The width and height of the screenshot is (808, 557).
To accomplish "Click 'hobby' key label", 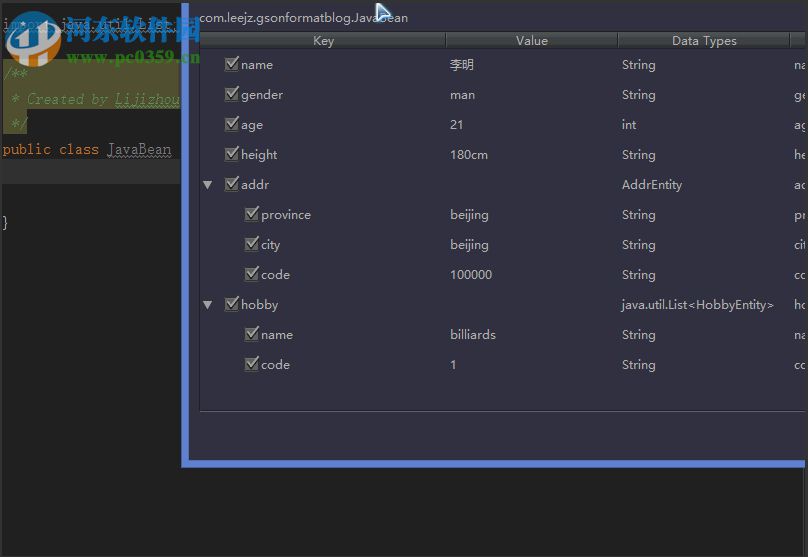I will pos(260,305).
